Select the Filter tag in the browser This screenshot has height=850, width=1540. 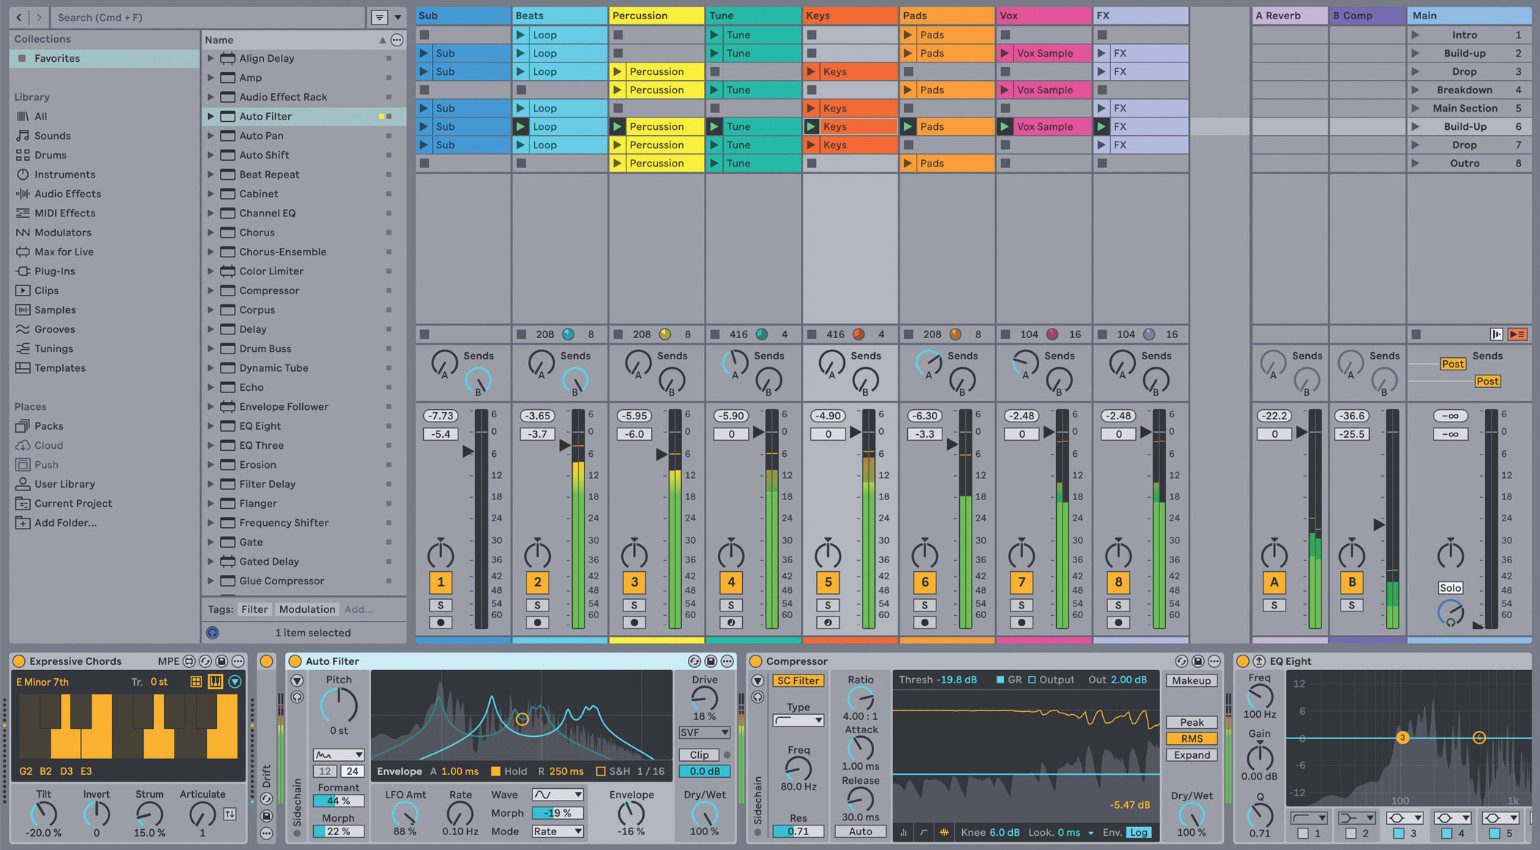point(254,609)
